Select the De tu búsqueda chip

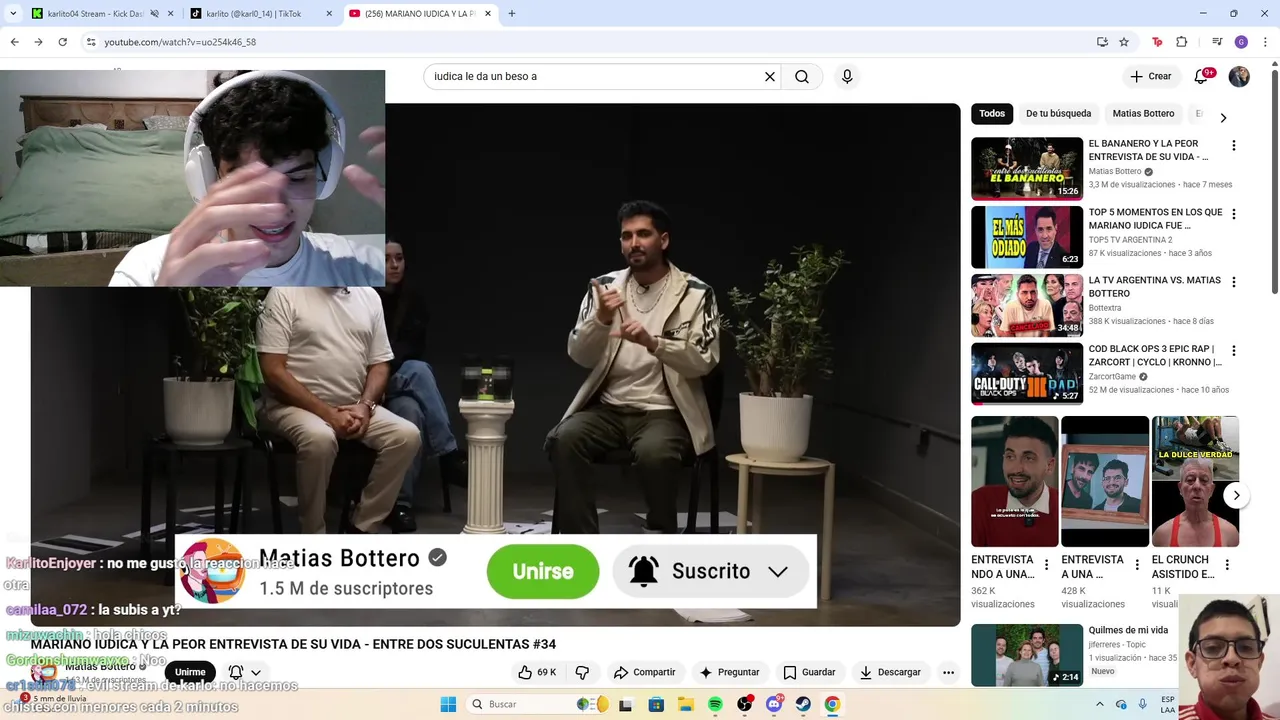click(x=1058, y=114)
